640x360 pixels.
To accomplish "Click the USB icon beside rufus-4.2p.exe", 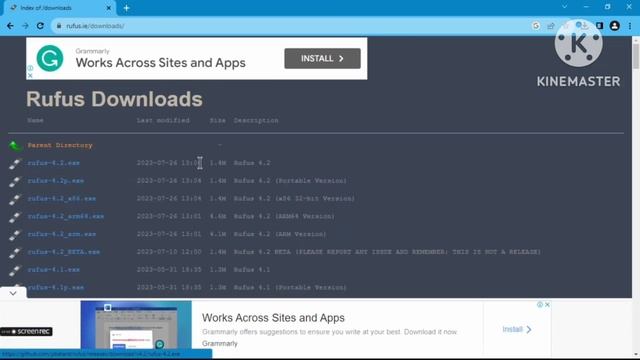I will pyautogui.click(x=15, y=181).
